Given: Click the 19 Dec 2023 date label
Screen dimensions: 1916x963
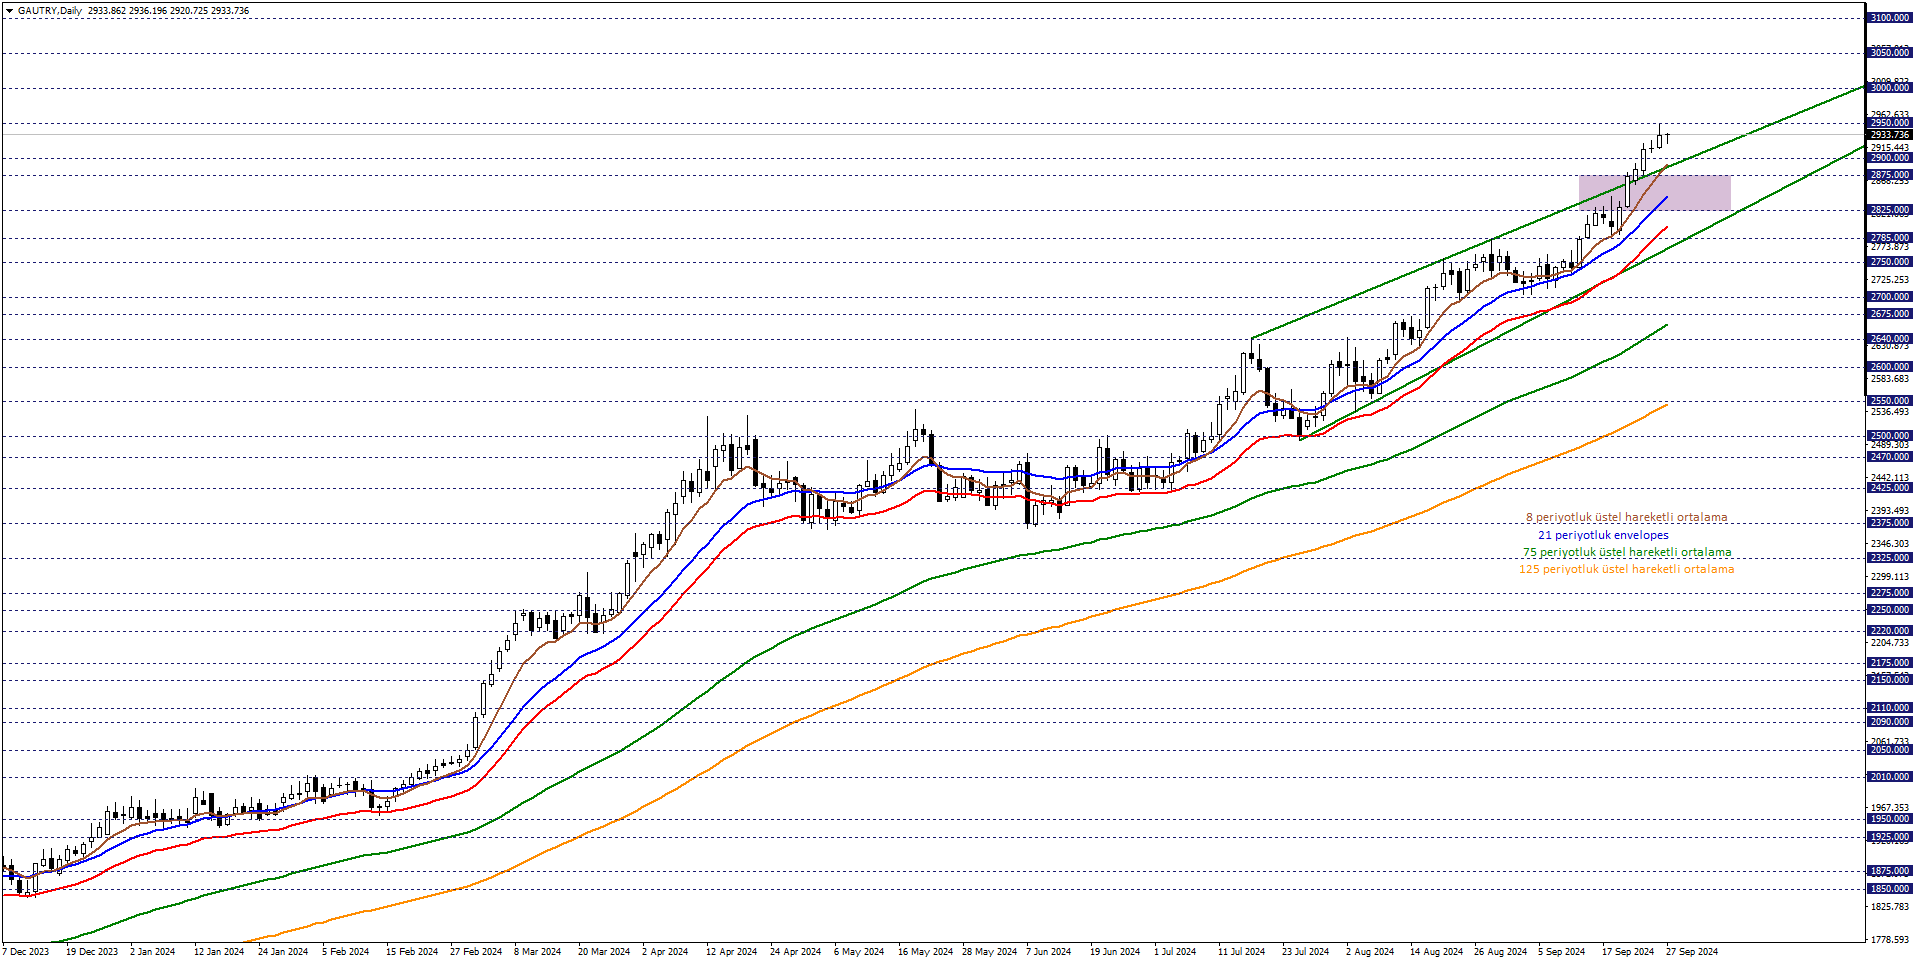Looking at the screenshot, I should click(x=92, y=952).
